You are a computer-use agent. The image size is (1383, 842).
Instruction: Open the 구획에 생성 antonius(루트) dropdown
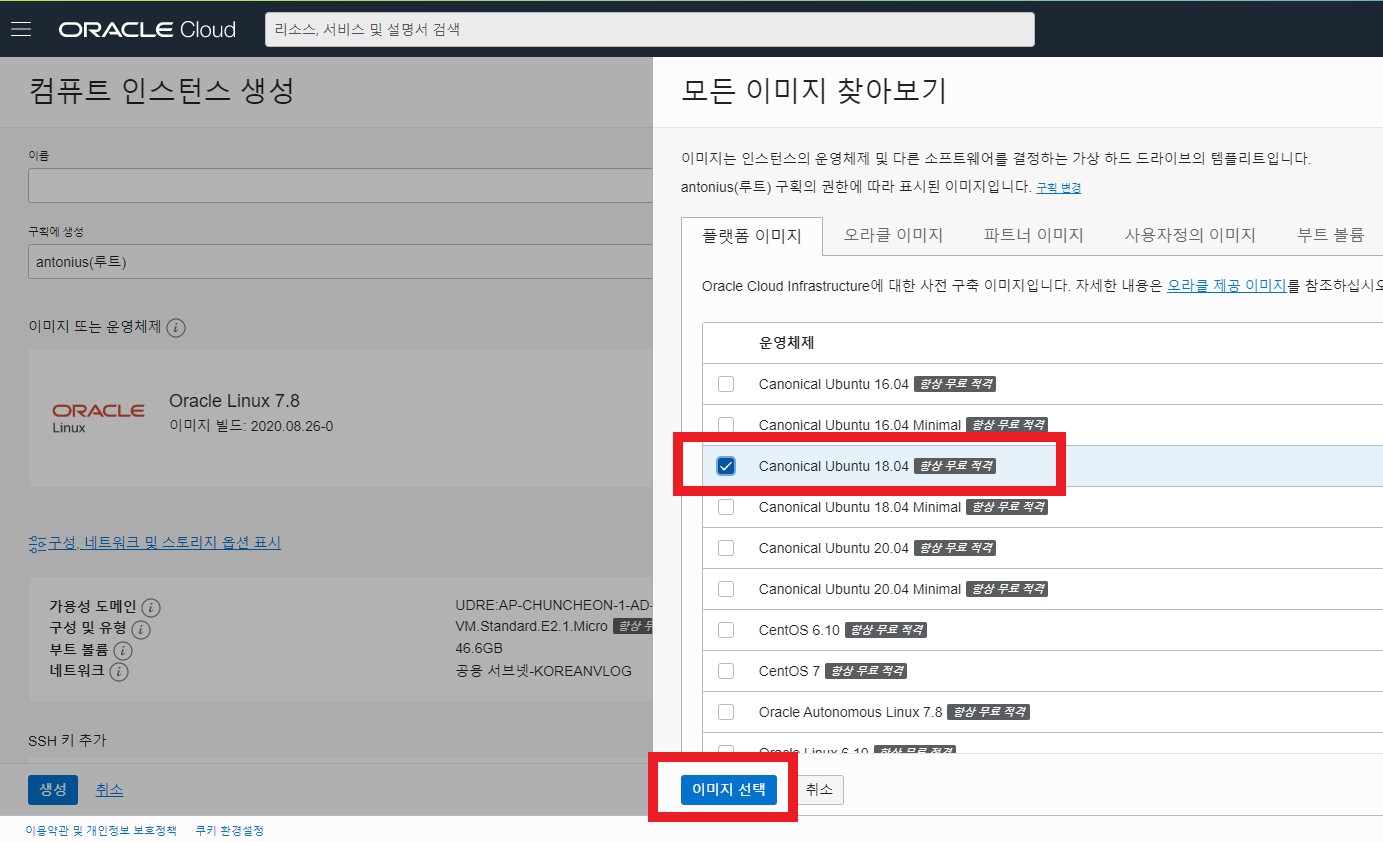pos(340,262)
